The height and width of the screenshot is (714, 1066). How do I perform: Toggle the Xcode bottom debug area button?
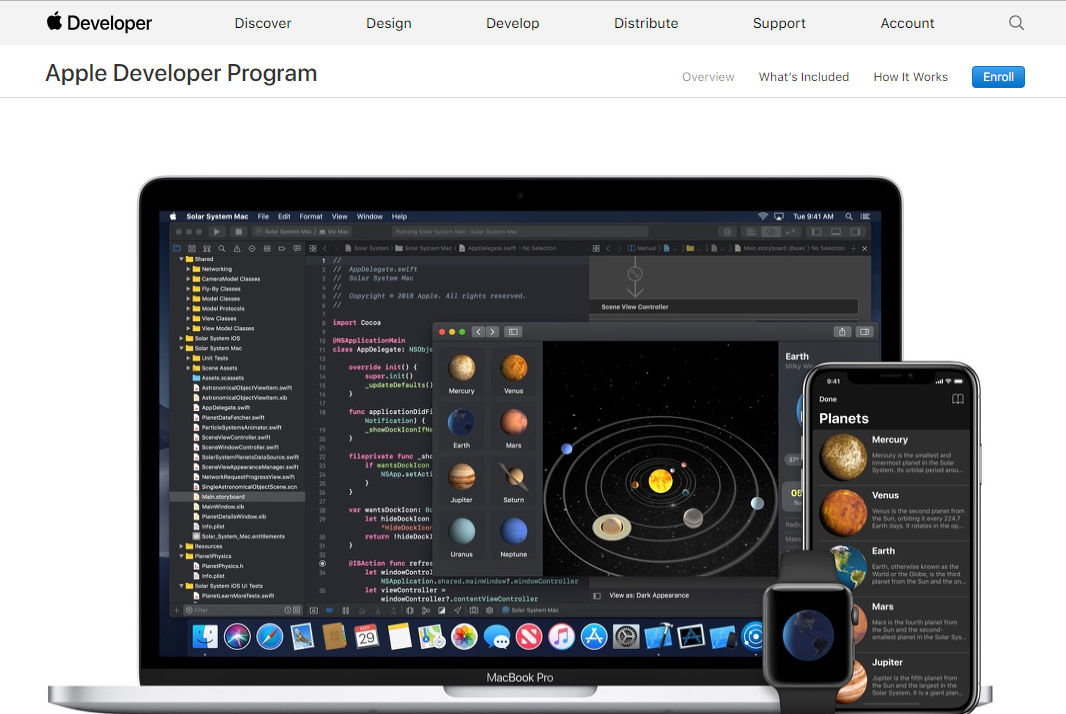pyautogui.click(x=836, y=232)
